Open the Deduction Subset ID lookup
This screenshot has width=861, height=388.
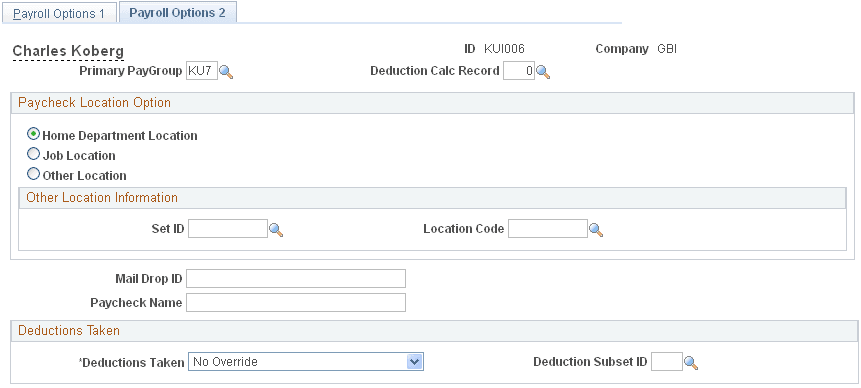pyautogui.click(x=691, y=363)
